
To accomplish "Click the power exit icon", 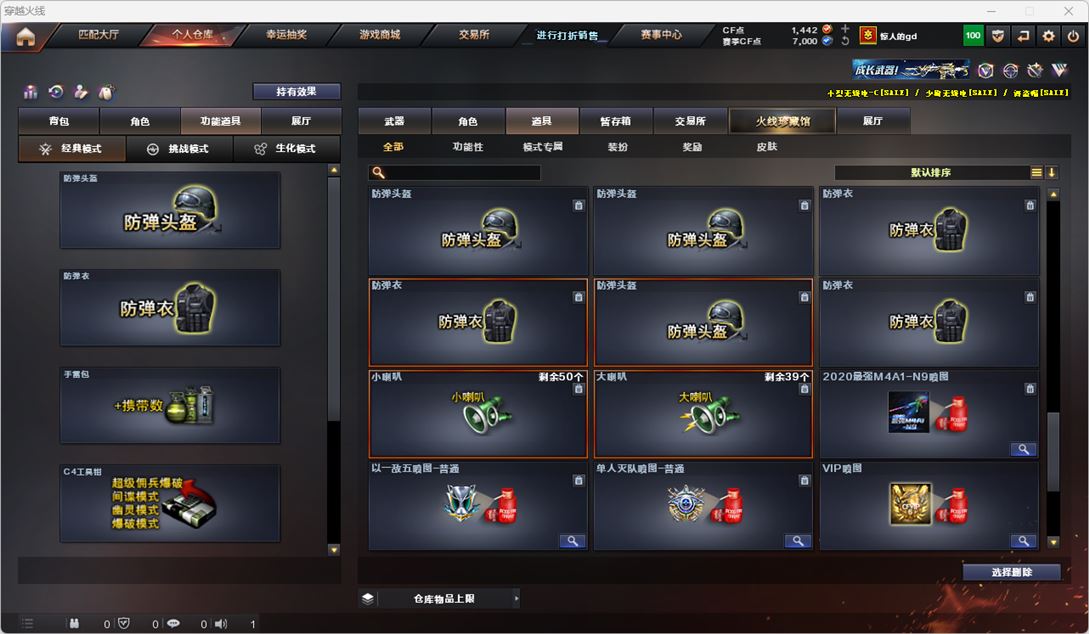I will [1073, 35].
